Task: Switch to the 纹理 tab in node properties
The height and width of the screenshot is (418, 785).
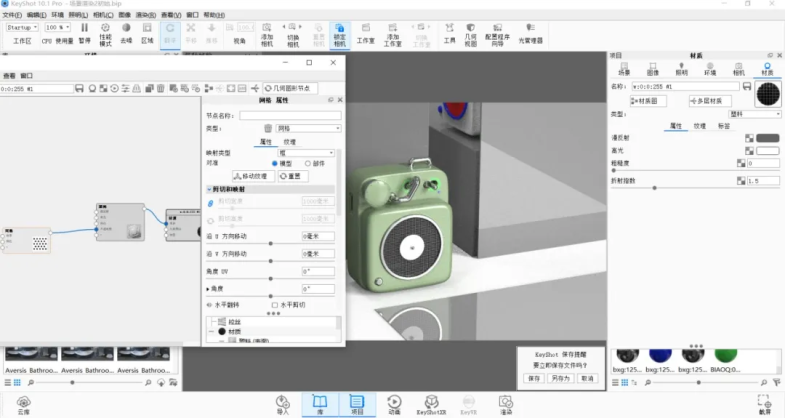Action: click(289, 142)
